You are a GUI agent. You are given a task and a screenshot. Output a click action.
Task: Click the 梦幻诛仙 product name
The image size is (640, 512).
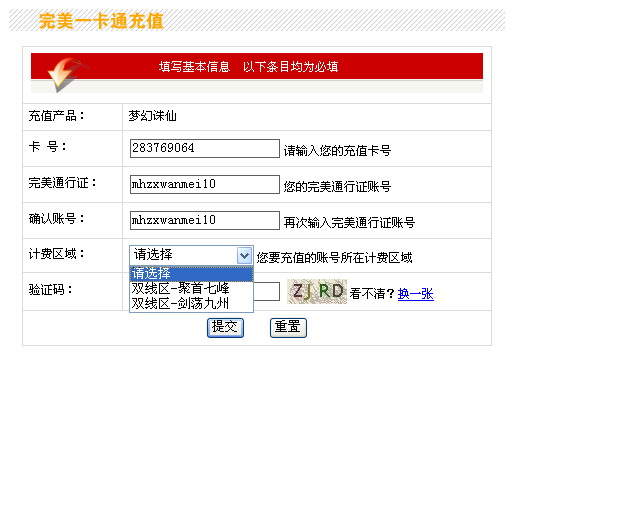152,116
